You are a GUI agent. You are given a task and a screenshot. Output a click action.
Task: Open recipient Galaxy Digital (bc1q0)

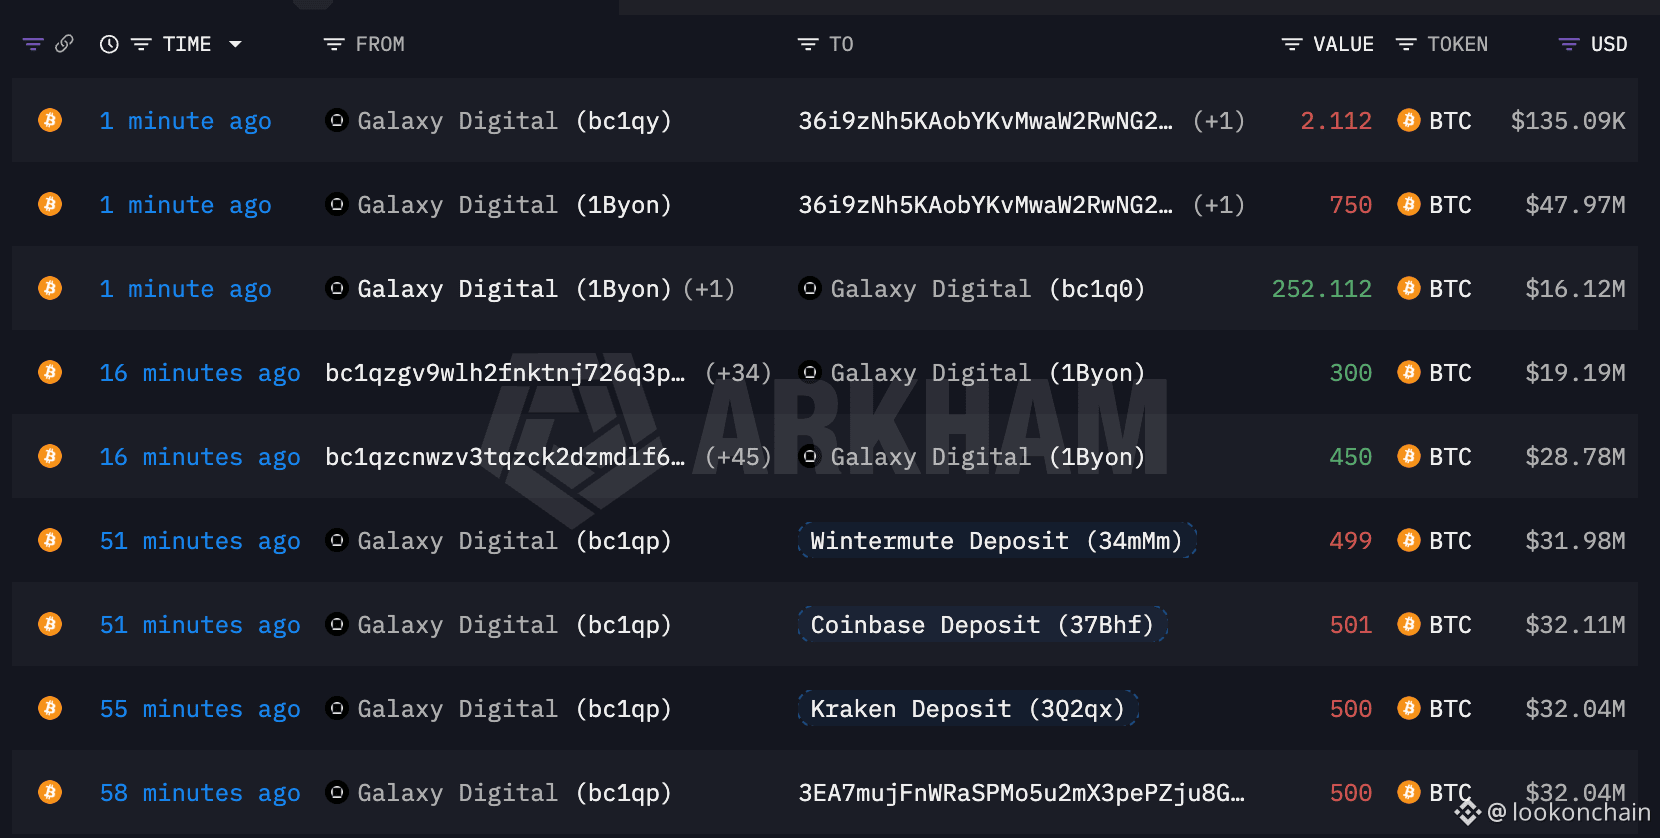click(987, 289)
